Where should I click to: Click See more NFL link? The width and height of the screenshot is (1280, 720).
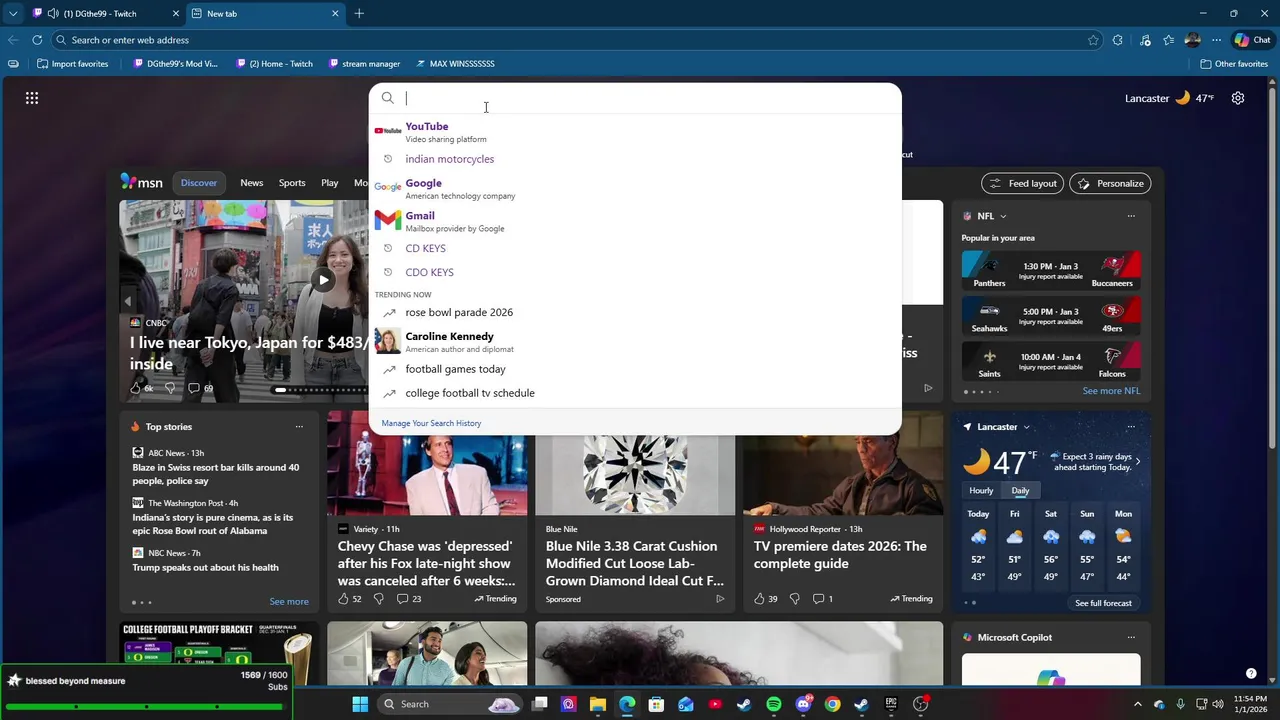(1111, 391)
